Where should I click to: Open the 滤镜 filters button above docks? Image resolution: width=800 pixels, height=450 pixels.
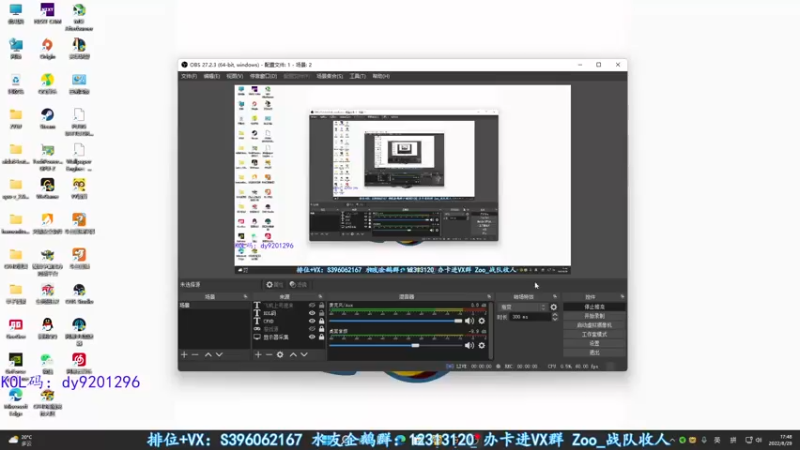coord(298,285)
